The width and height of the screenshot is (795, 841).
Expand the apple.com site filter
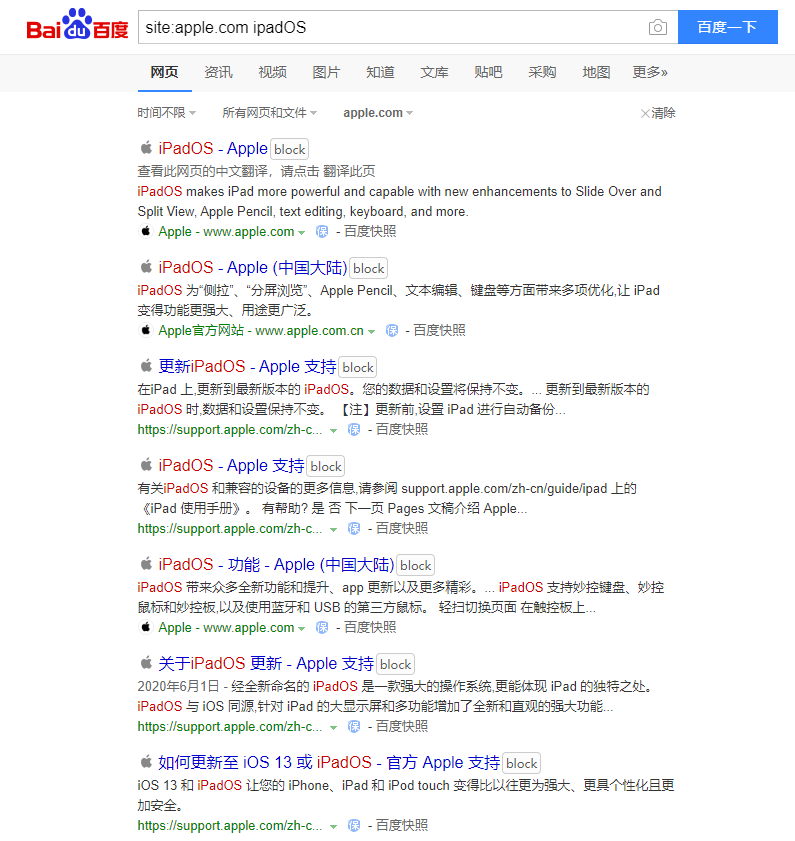pos(378,113)
